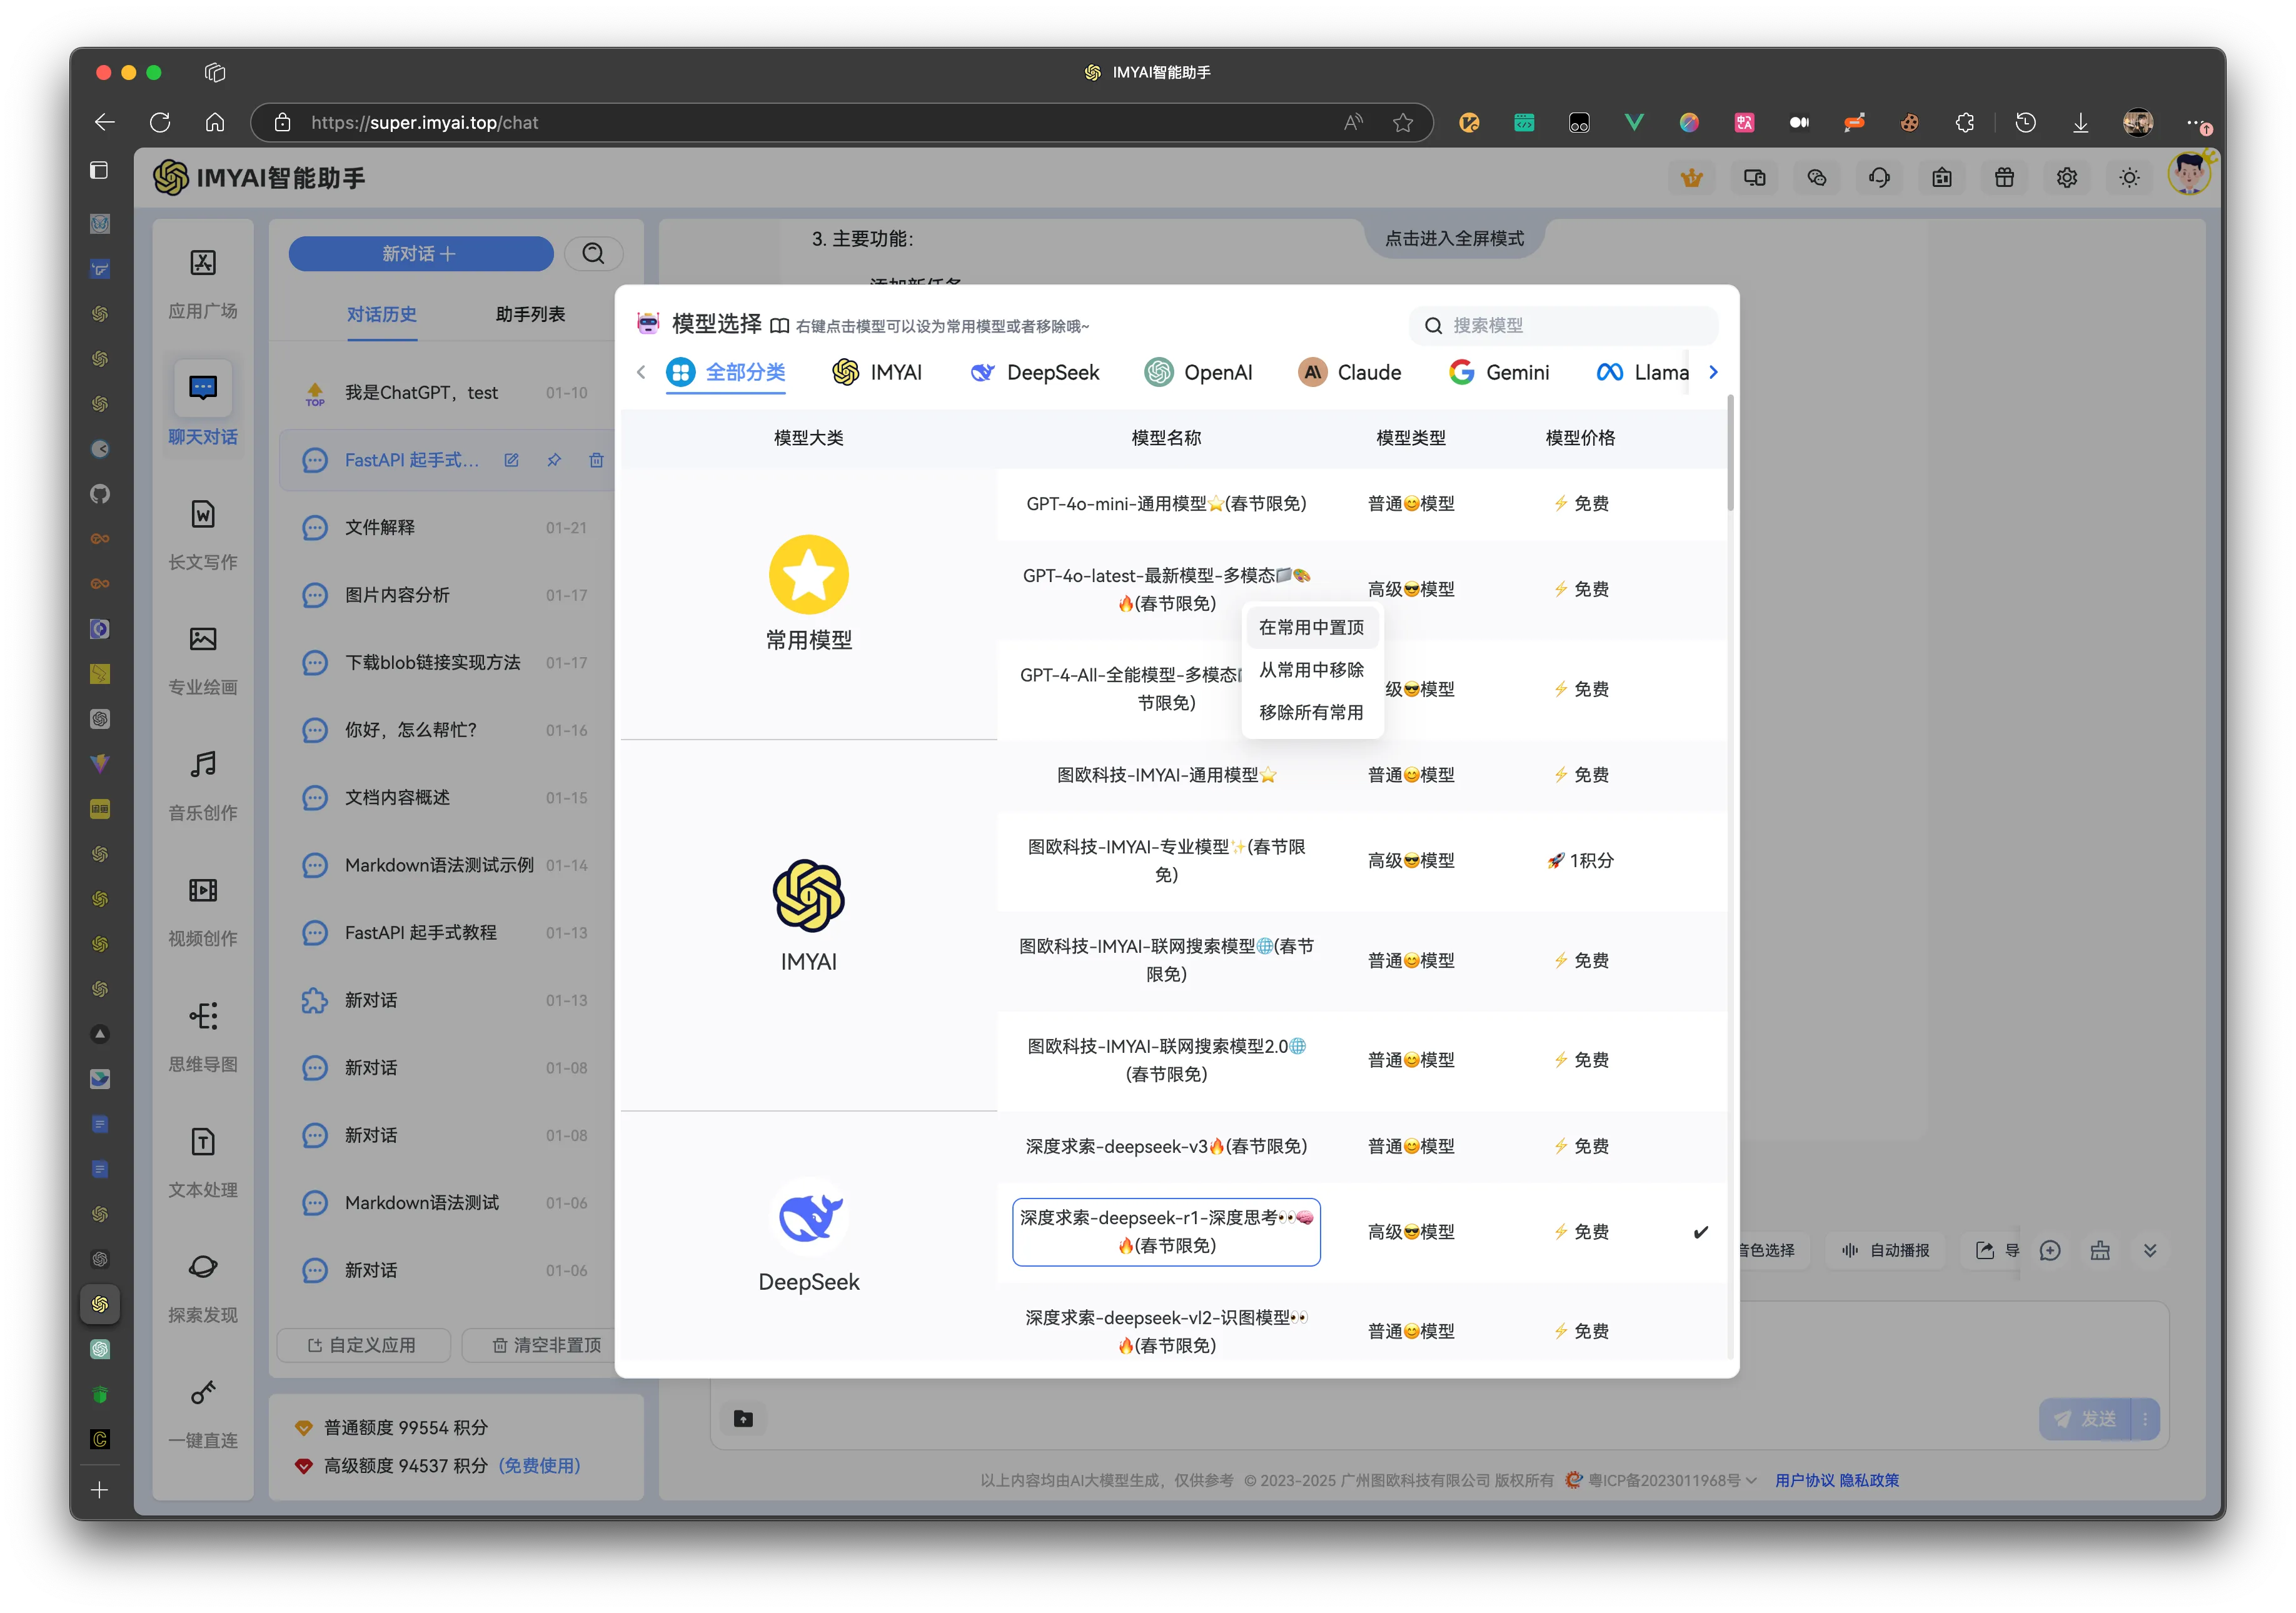Click the customer service headset icon
Screen dimensions: 2296x1613
(x=1879, y=178)
